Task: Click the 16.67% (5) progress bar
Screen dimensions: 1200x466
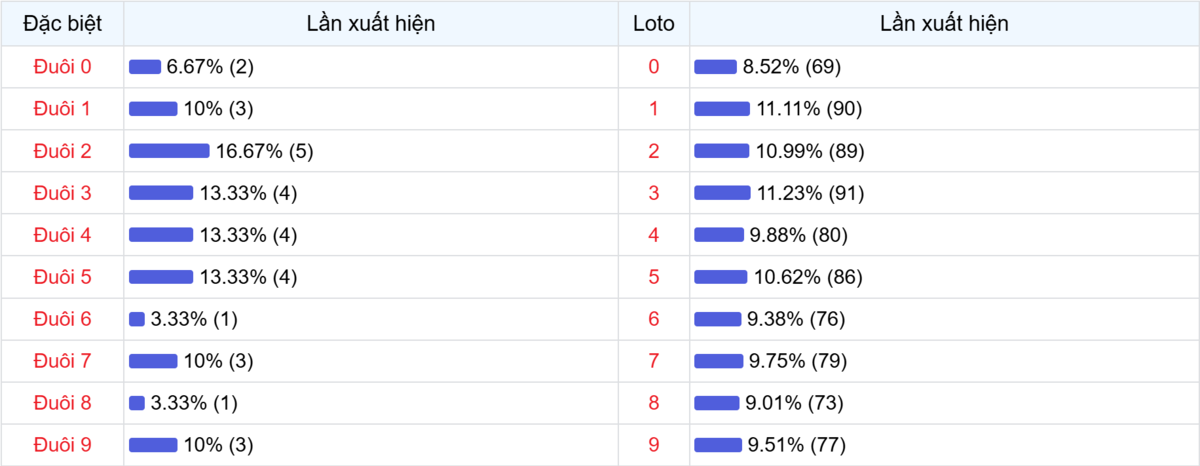Action: pos(169,151)
